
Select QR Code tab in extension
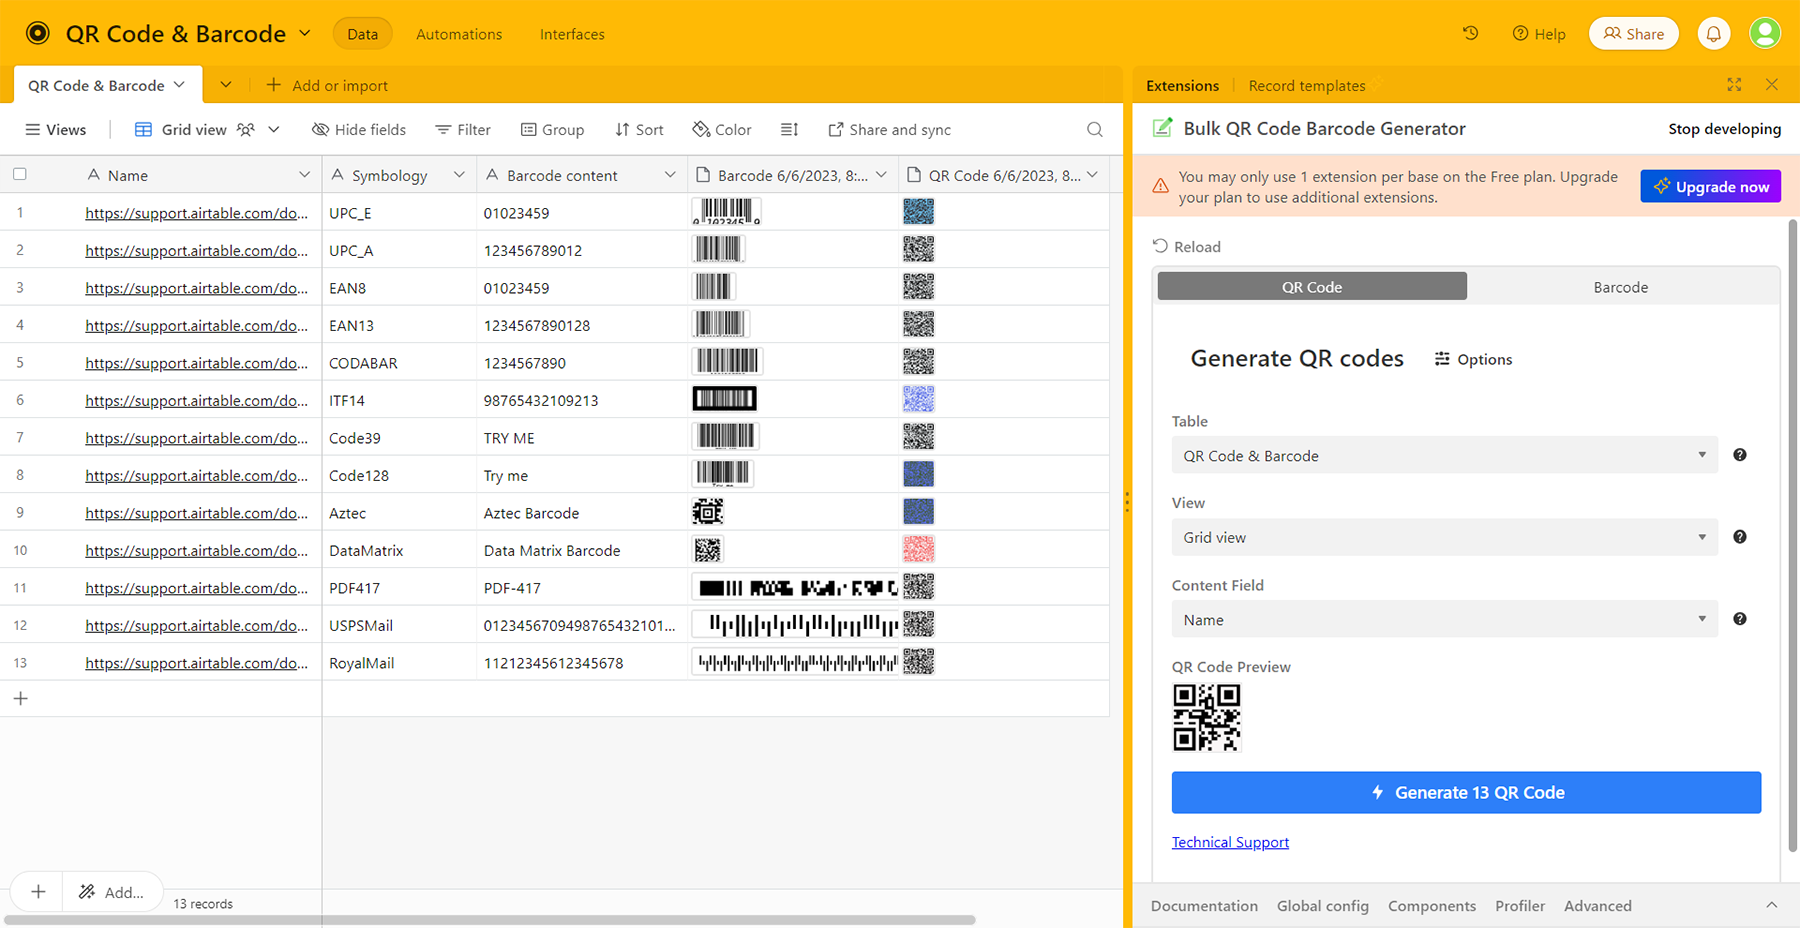point(1312,287)
